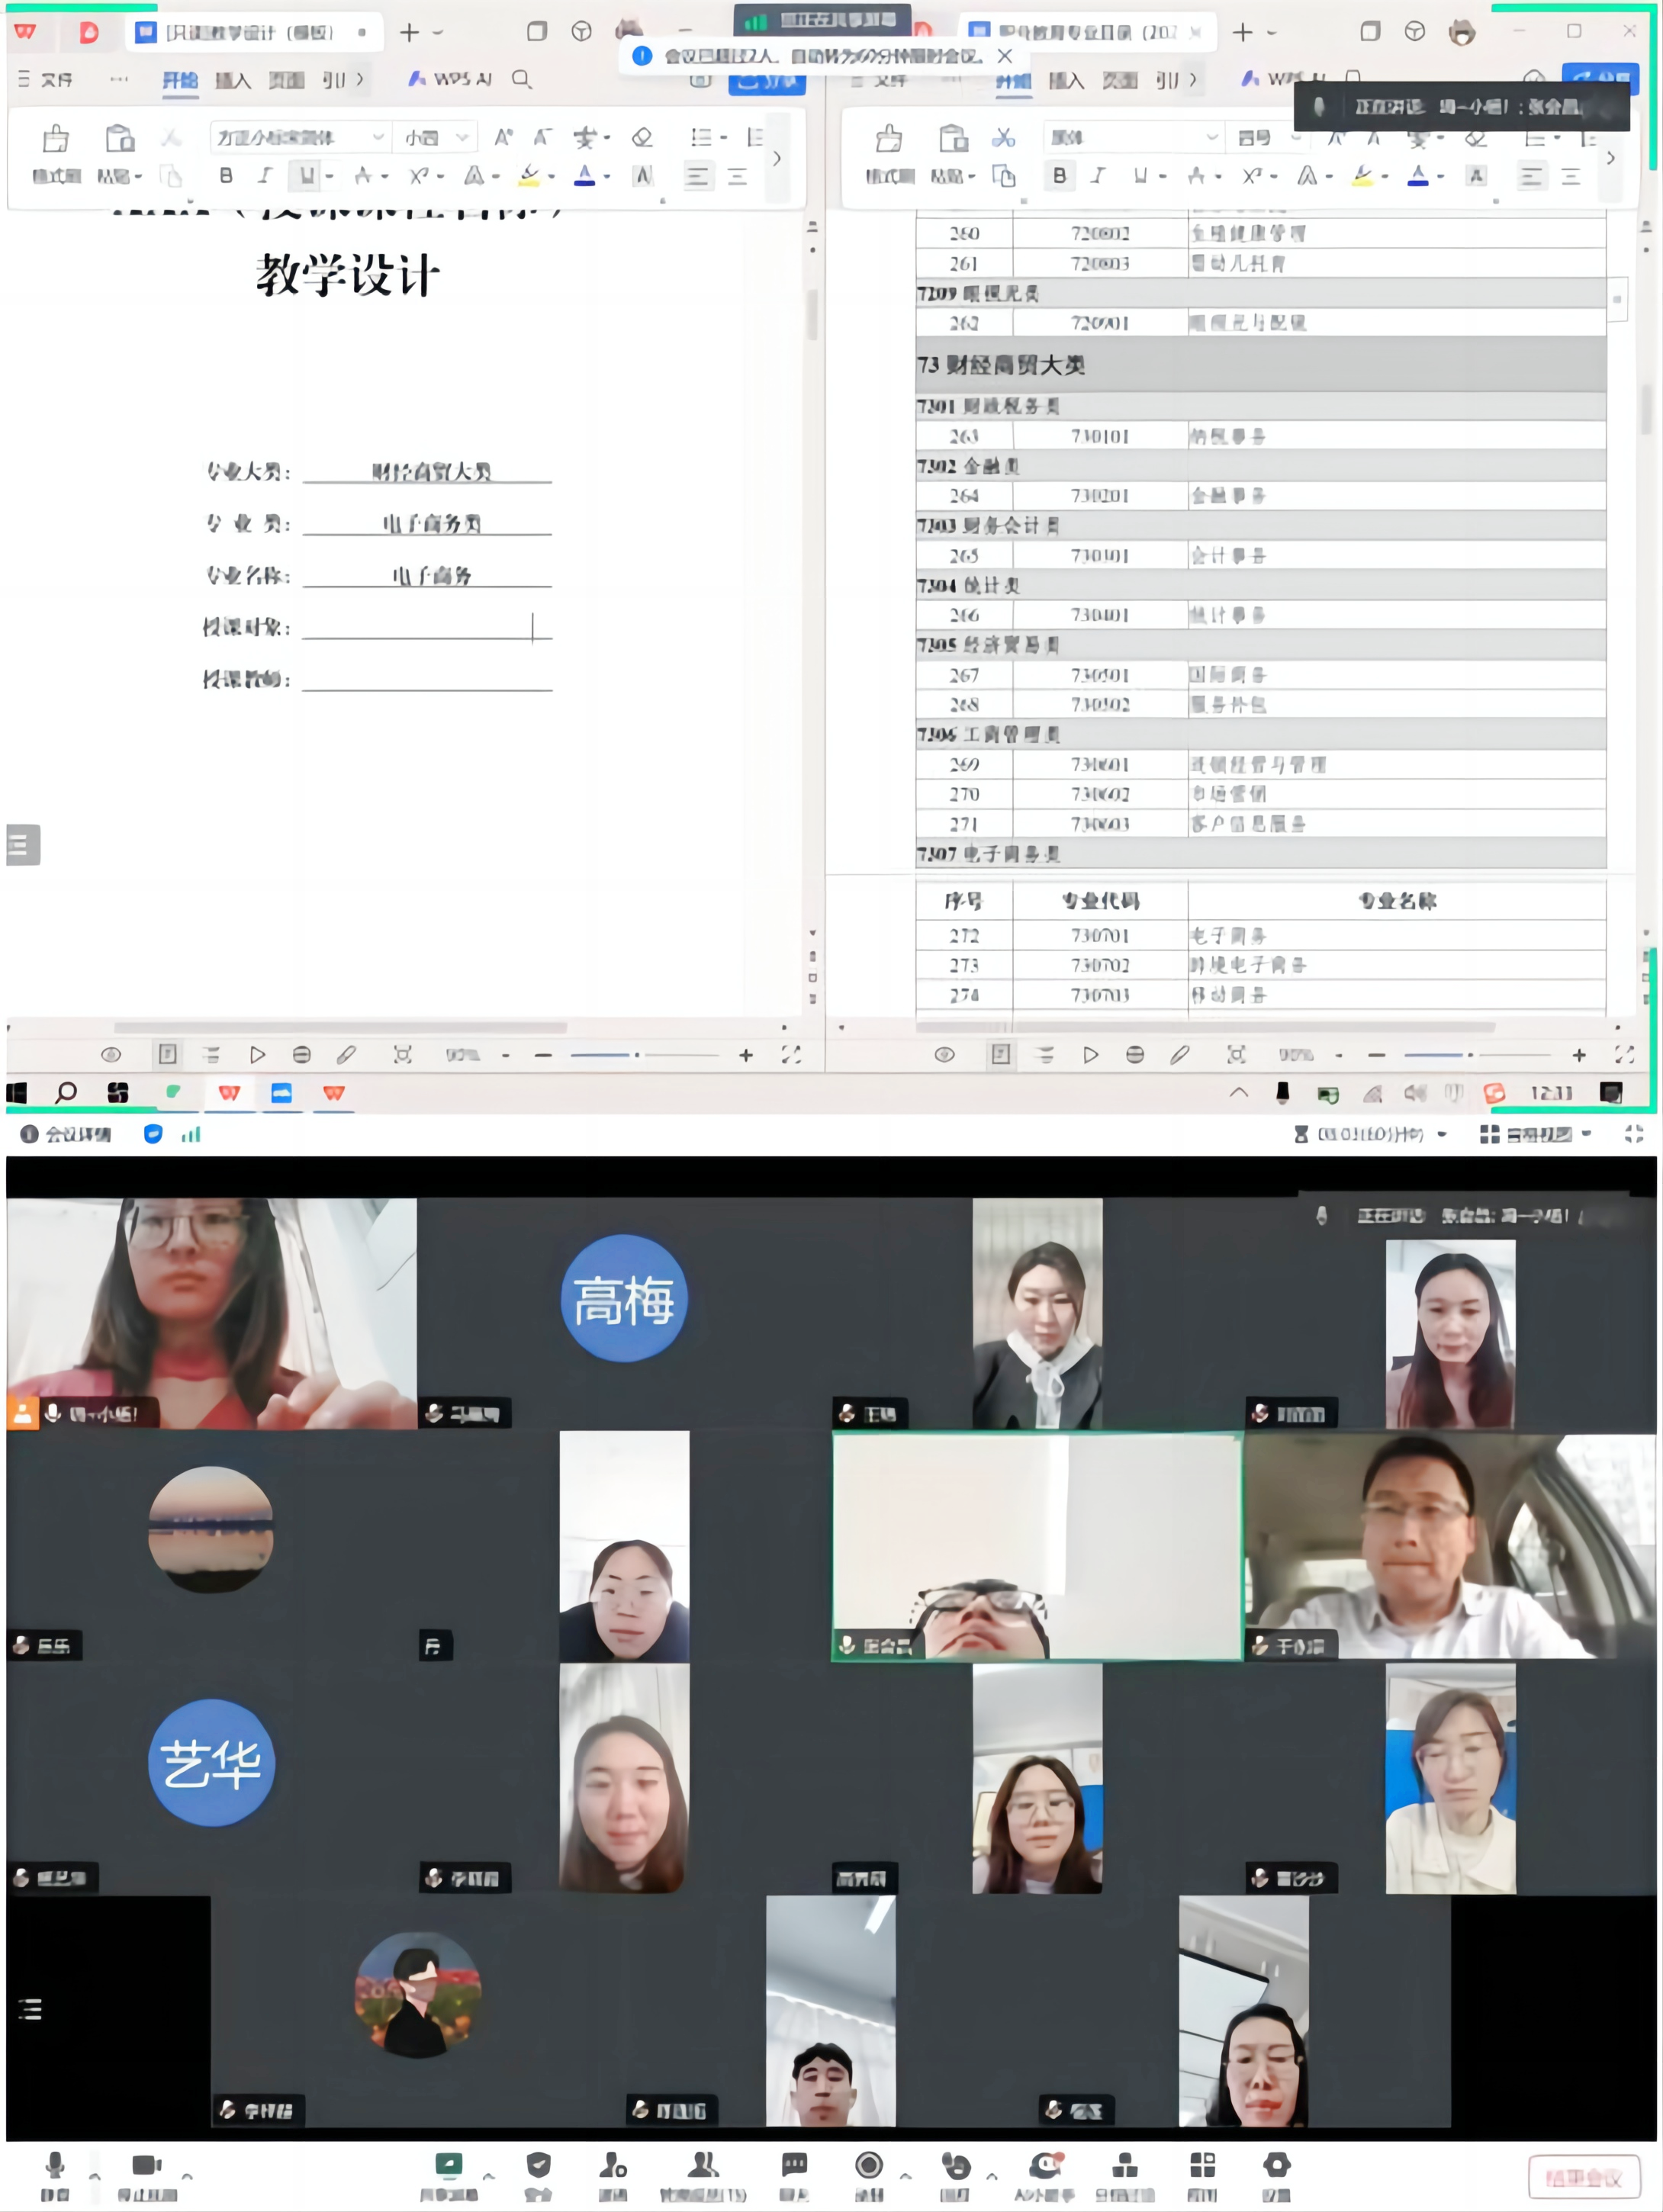Click the 授课对象 blank field
The width and height of the screenshot is (1663, 2212).
click(x=427, y=626)
